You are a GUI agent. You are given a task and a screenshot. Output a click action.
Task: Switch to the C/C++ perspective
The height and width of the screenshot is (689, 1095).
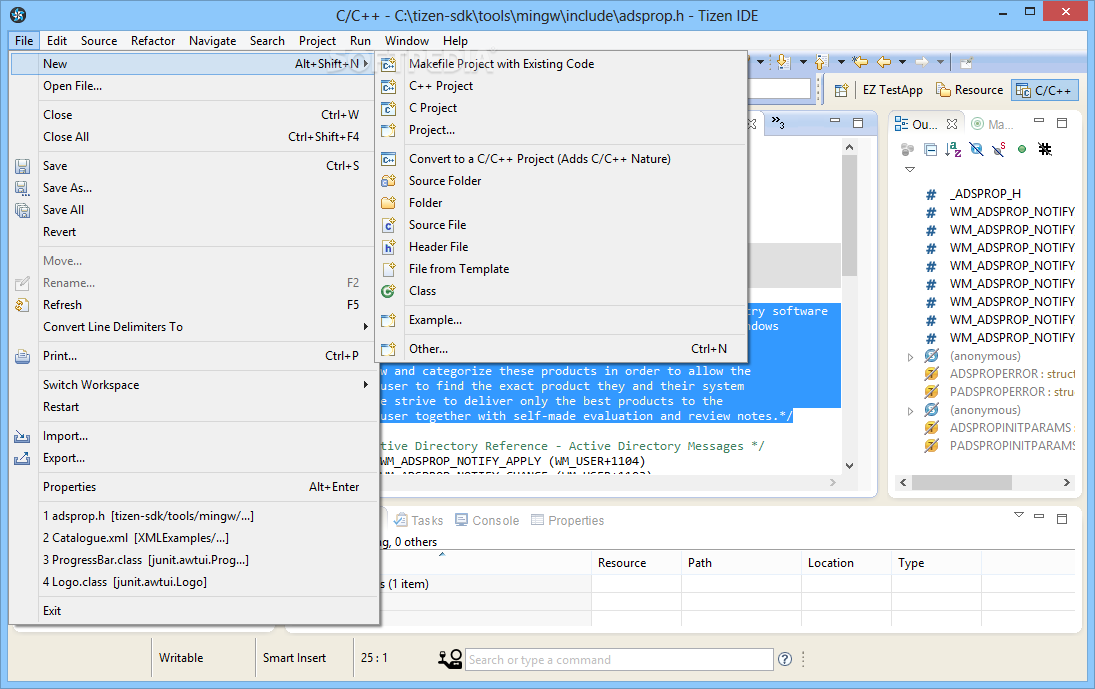click(1044, 90)
